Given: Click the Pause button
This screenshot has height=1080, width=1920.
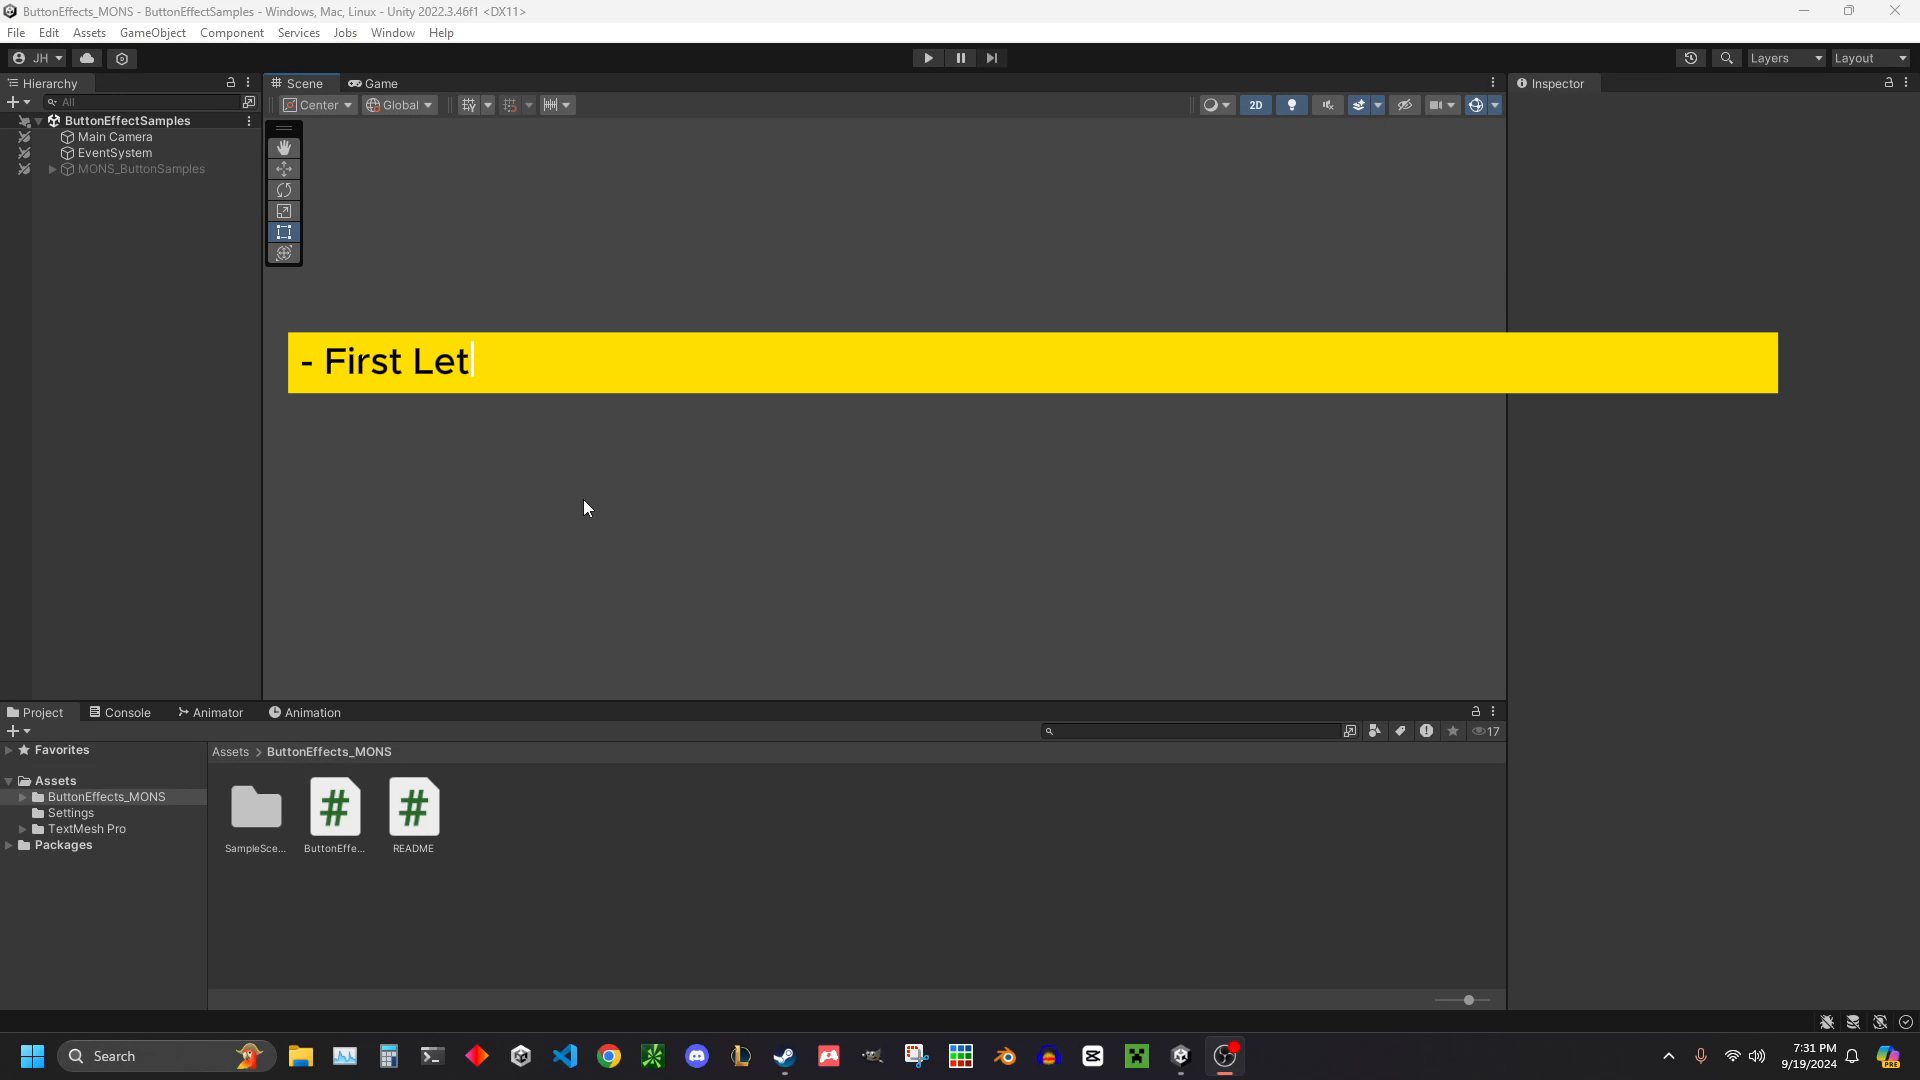Looking at the screenshot, I should [x=960, y=58].
